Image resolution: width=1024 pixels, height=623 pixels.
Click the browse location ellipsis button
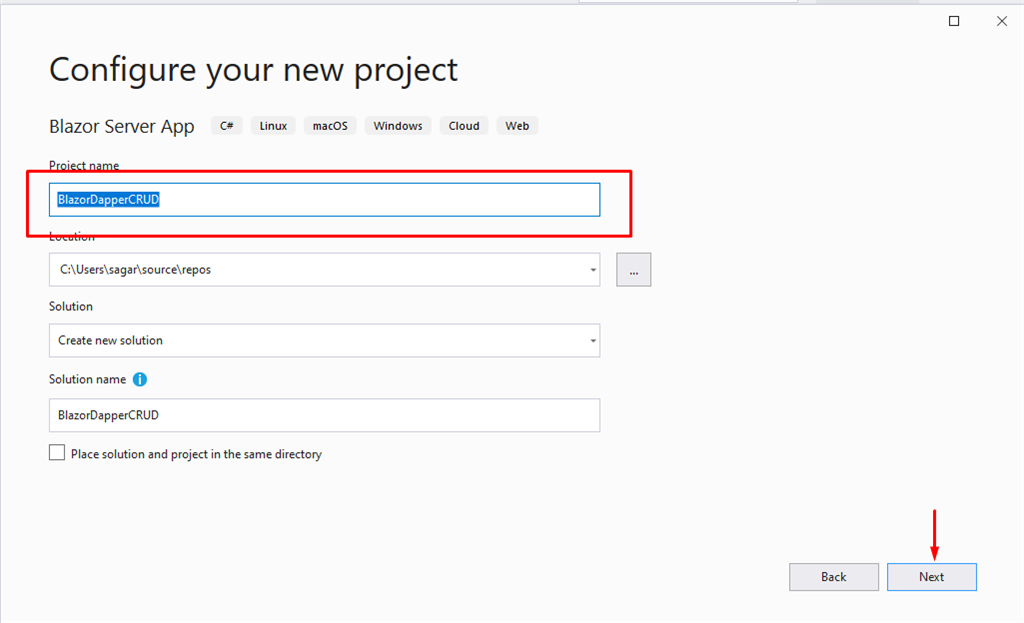(x=634, y=270)
